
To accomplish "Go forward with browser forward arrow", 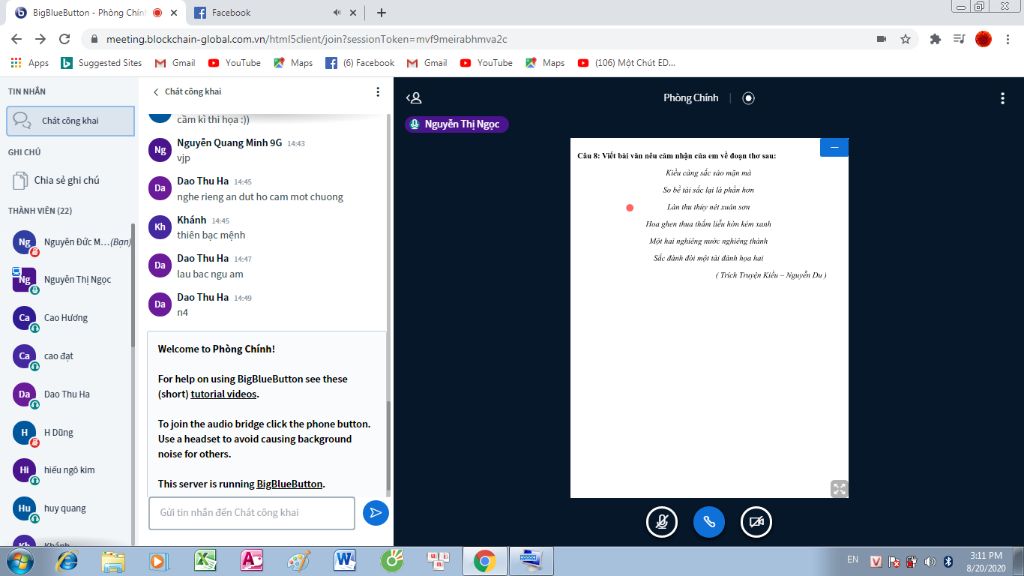I will tap(40, 39).
